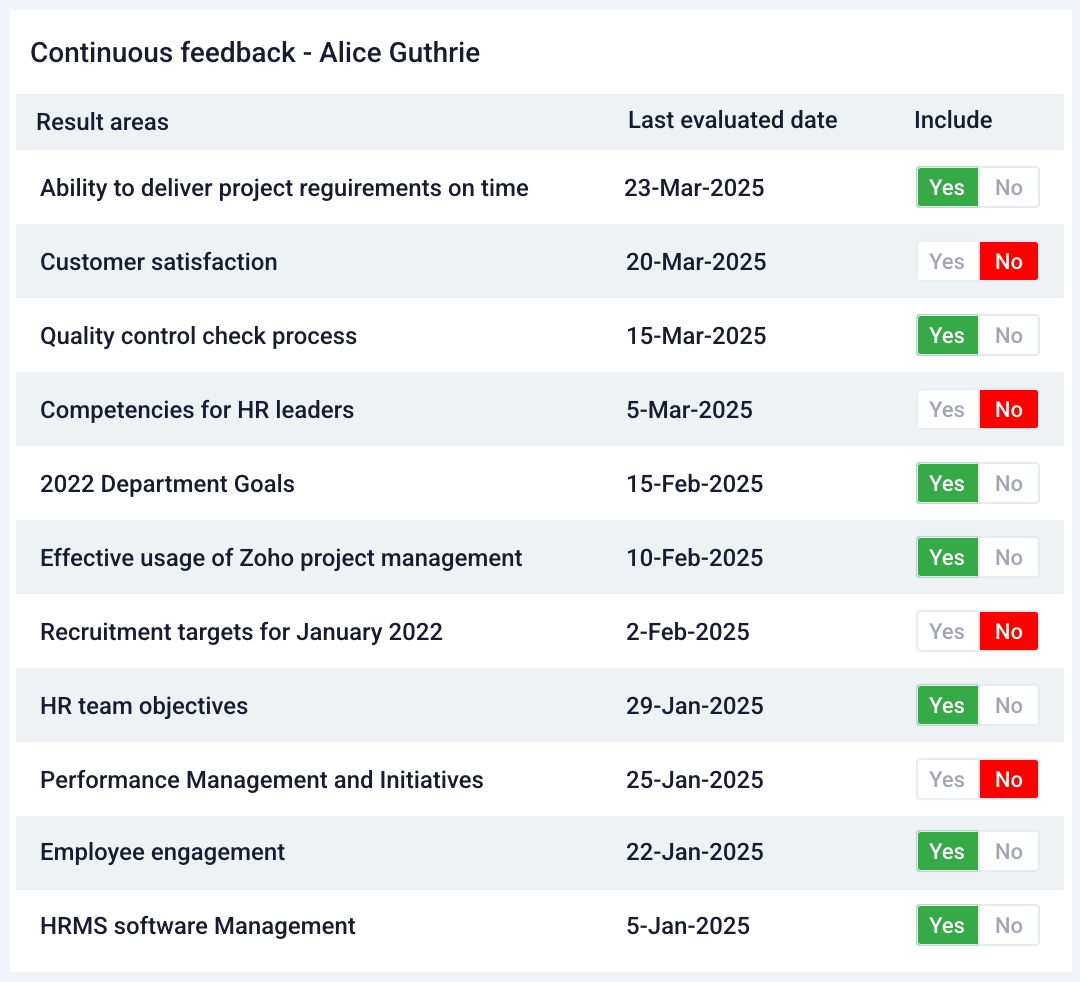Open the HR team objectives row label
The image size is (1080, 982).
tap(144, 706)
